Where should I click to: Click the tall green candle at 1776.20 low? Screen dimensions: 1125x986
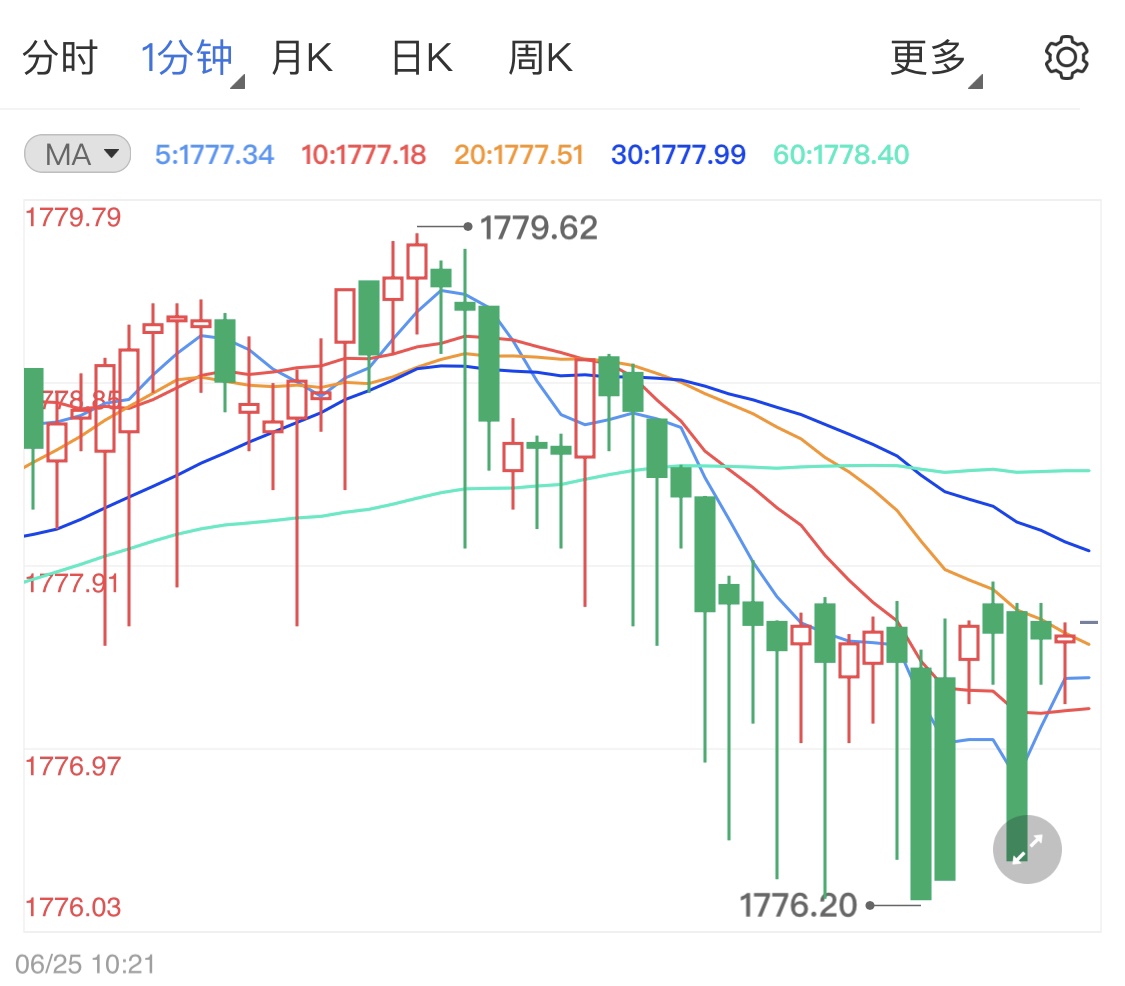click(x=921, y=782)
